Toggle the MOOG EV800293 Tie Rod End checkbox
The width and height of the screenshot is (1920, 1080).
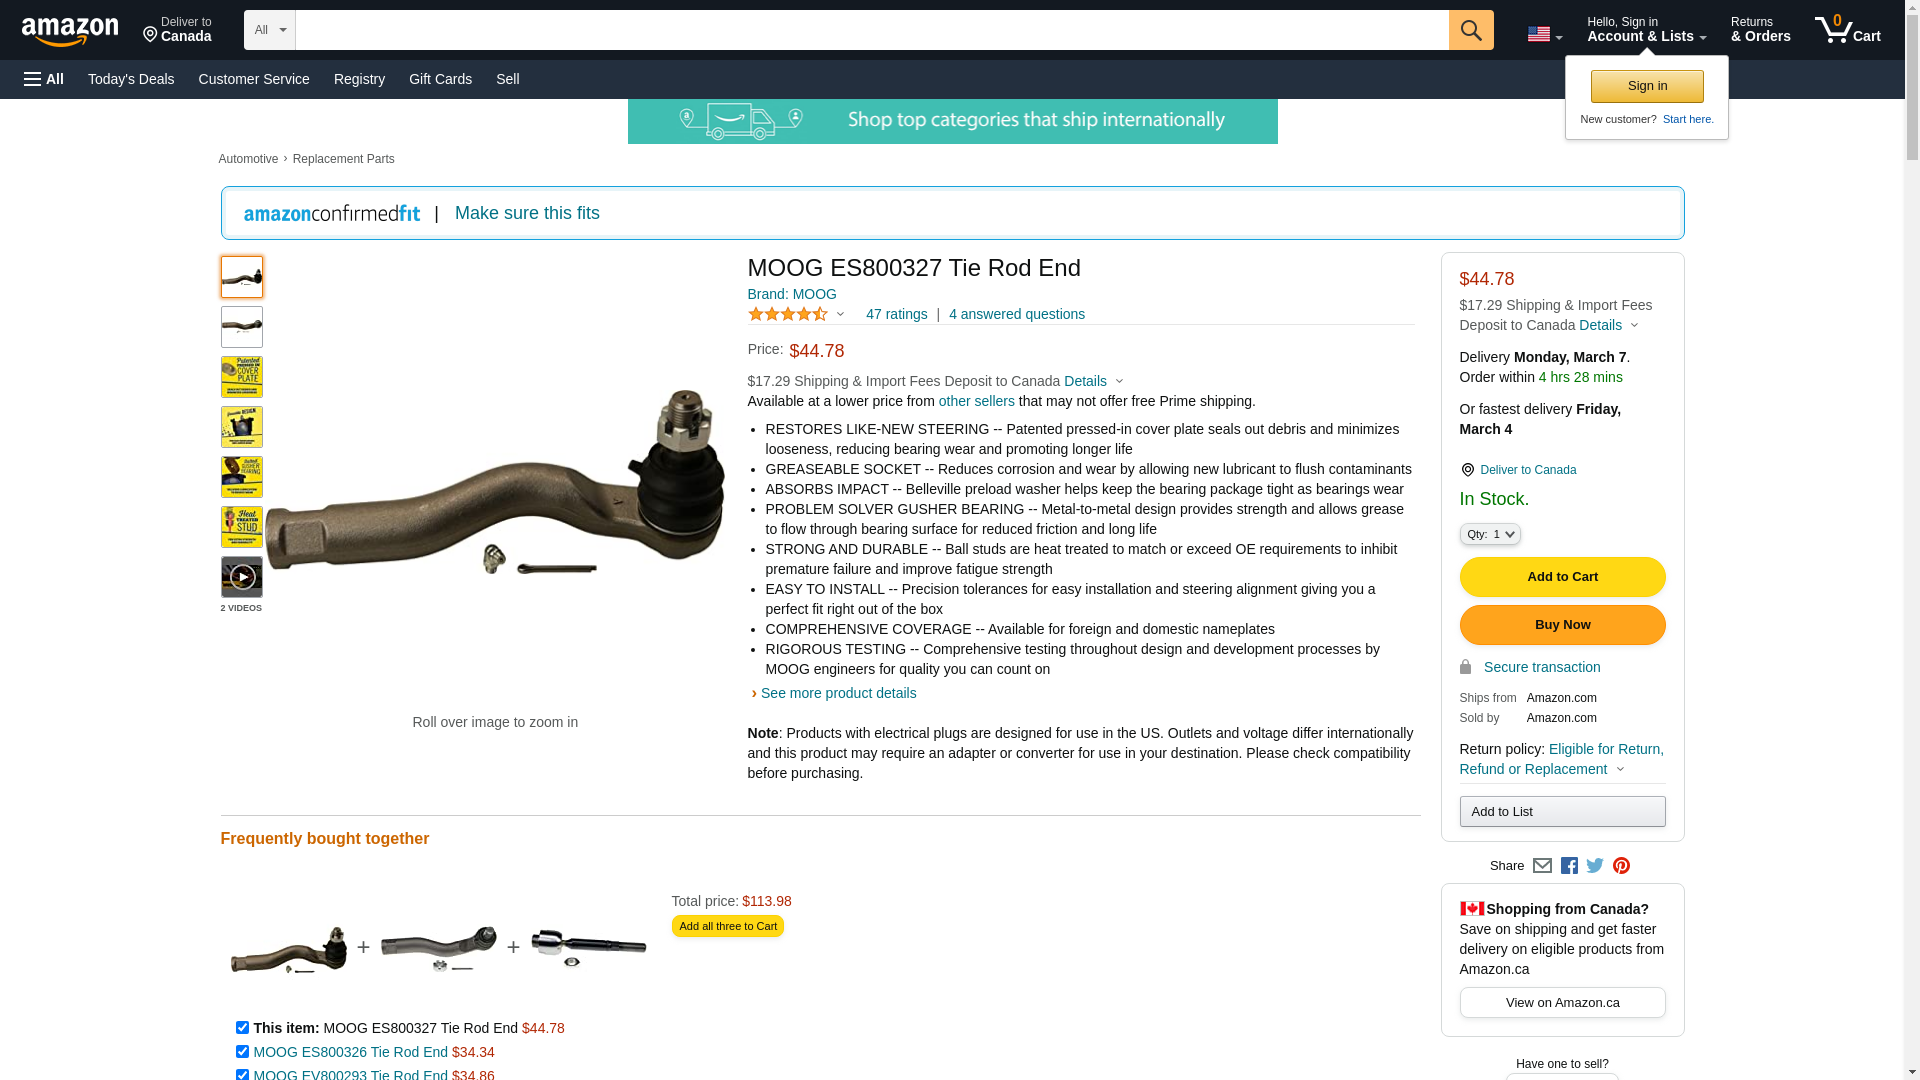coord(242,1075)
